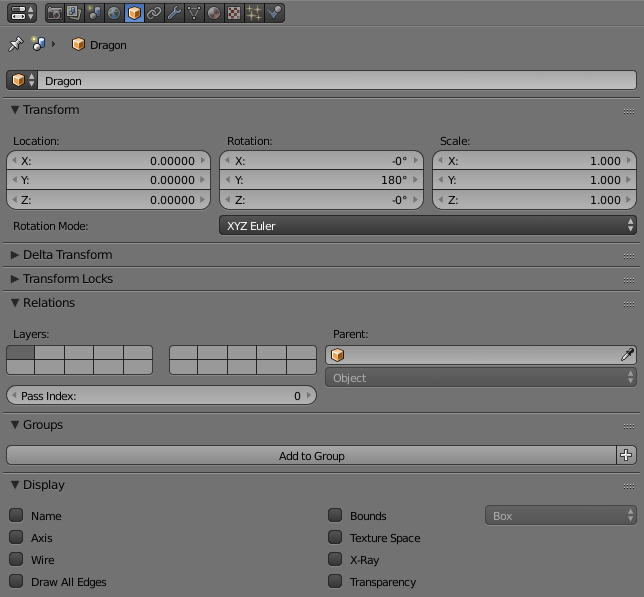Open Scene properties tab

click(94, 13)
